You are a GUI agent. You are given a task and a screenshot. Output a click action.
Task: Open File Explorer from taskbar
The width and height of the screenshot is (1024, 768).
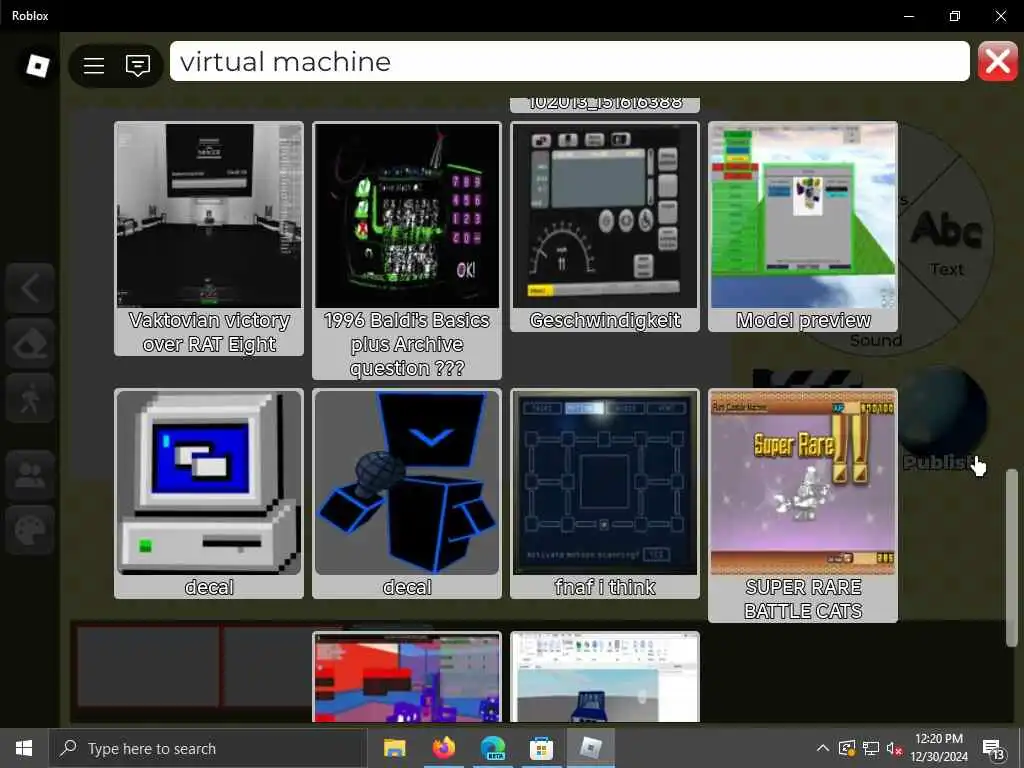(394, 748)
